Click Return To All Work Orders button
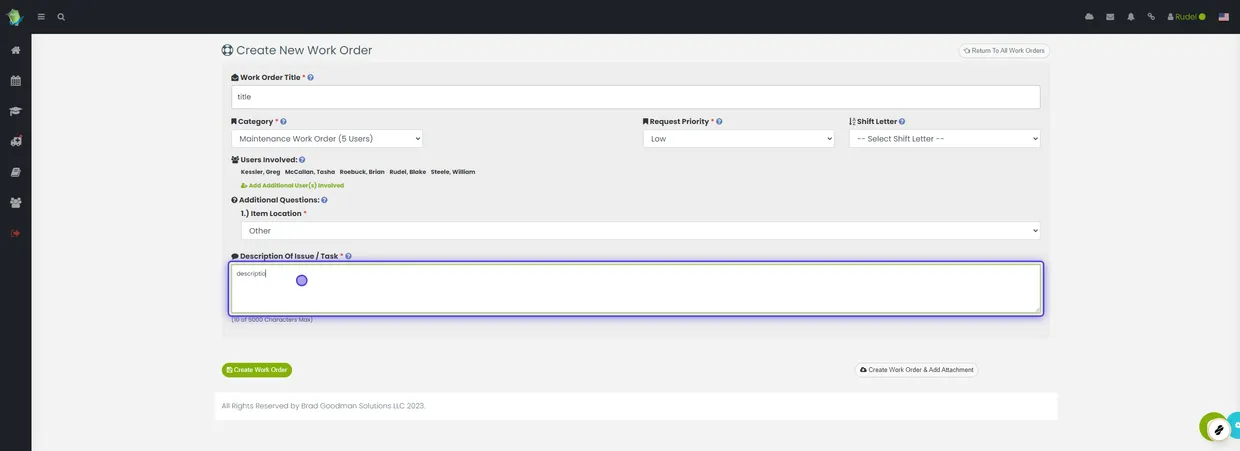The image size is (1240, 451). coord(1004,50)
